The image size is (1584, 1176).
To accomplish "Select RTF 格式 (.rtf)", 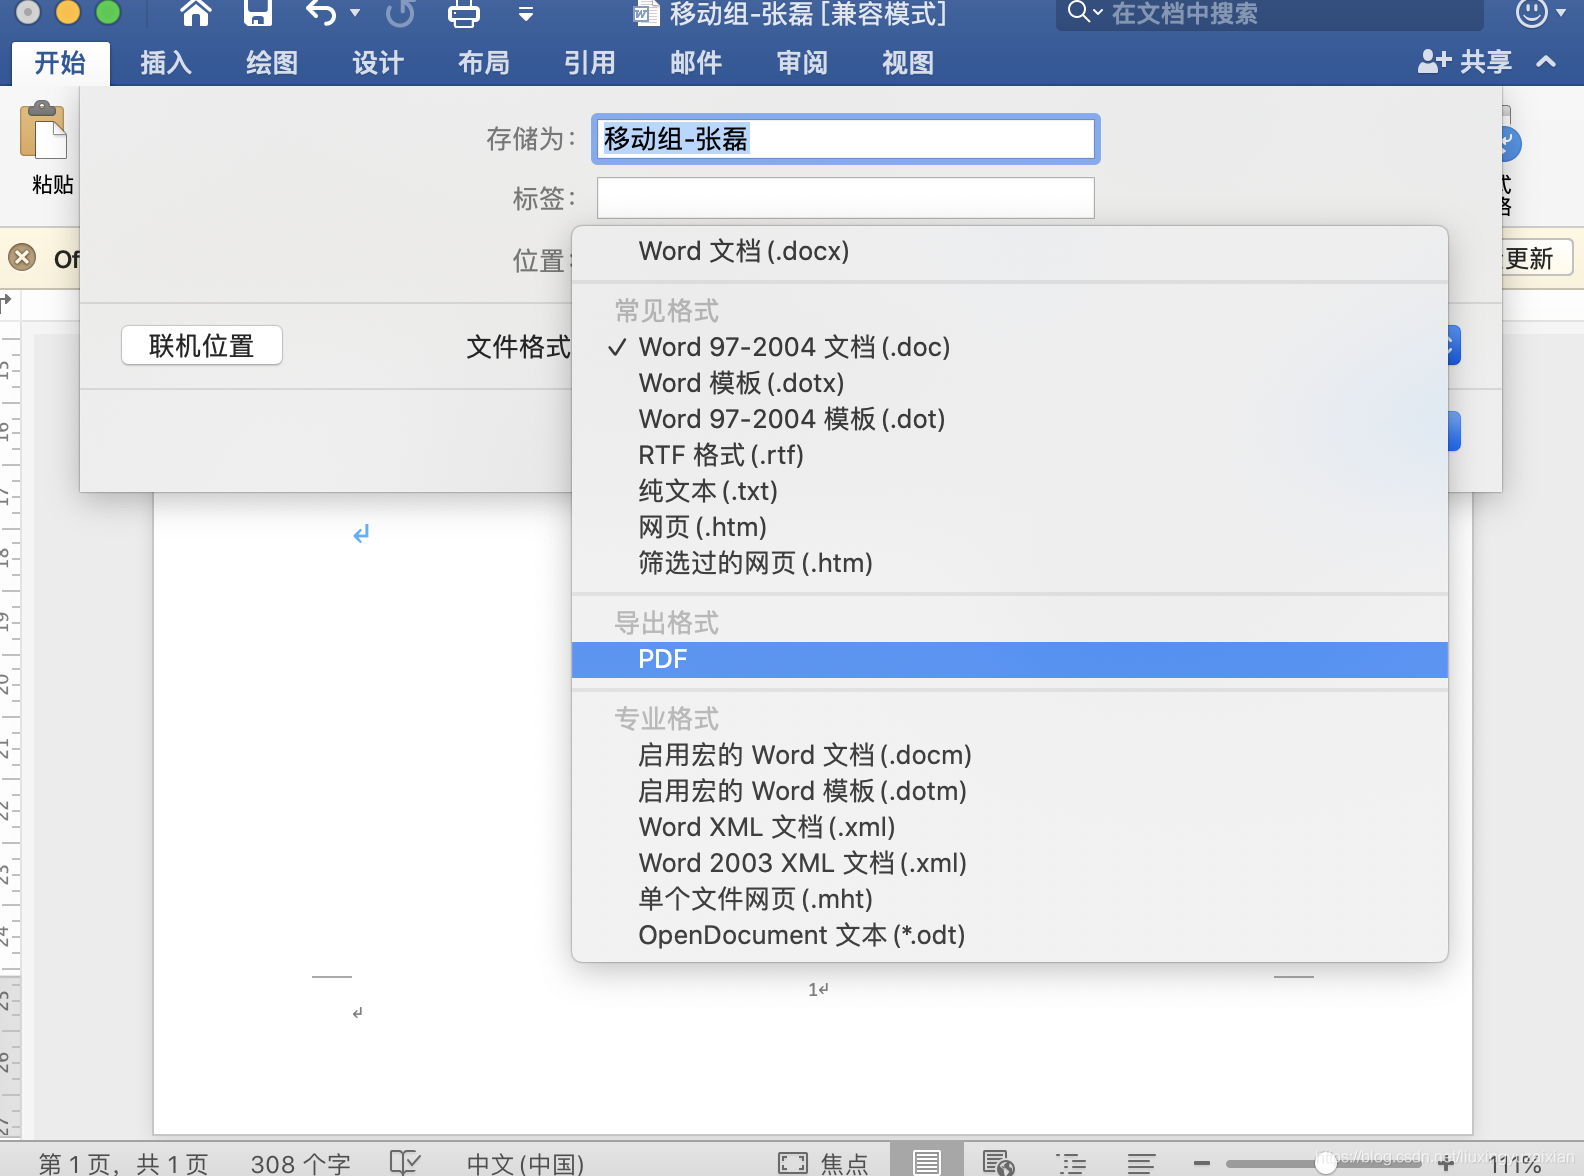I will [1010, 455].
